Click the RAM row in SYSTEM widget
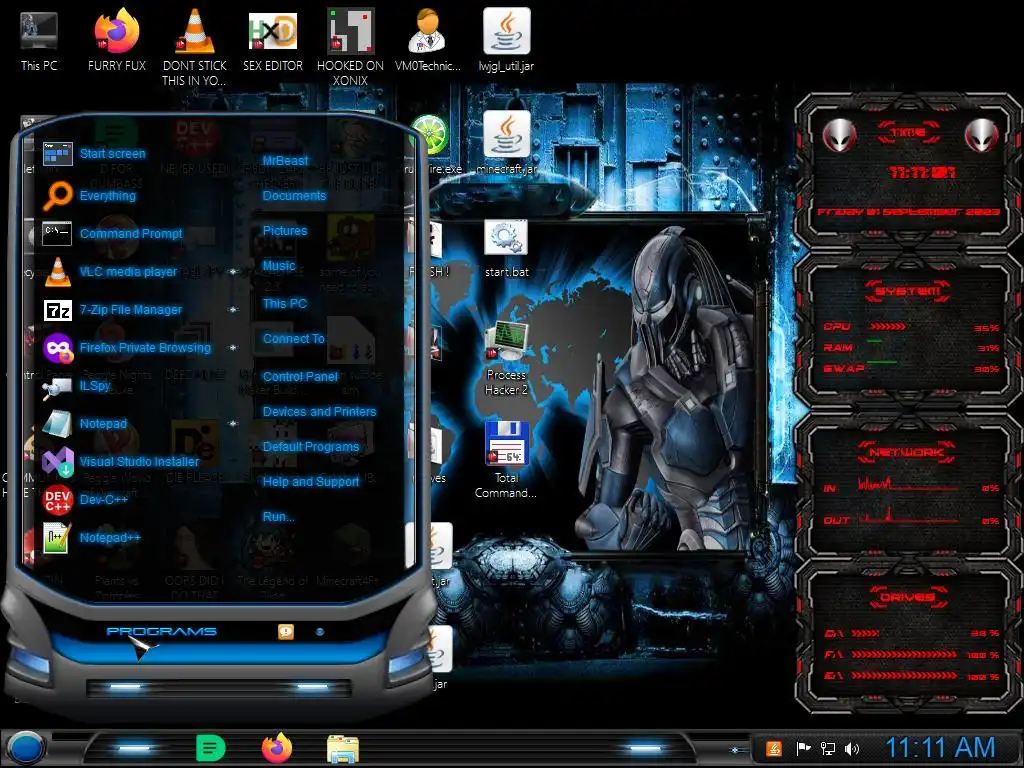This screenshot has width=1024, height=768. coord(911,347)
